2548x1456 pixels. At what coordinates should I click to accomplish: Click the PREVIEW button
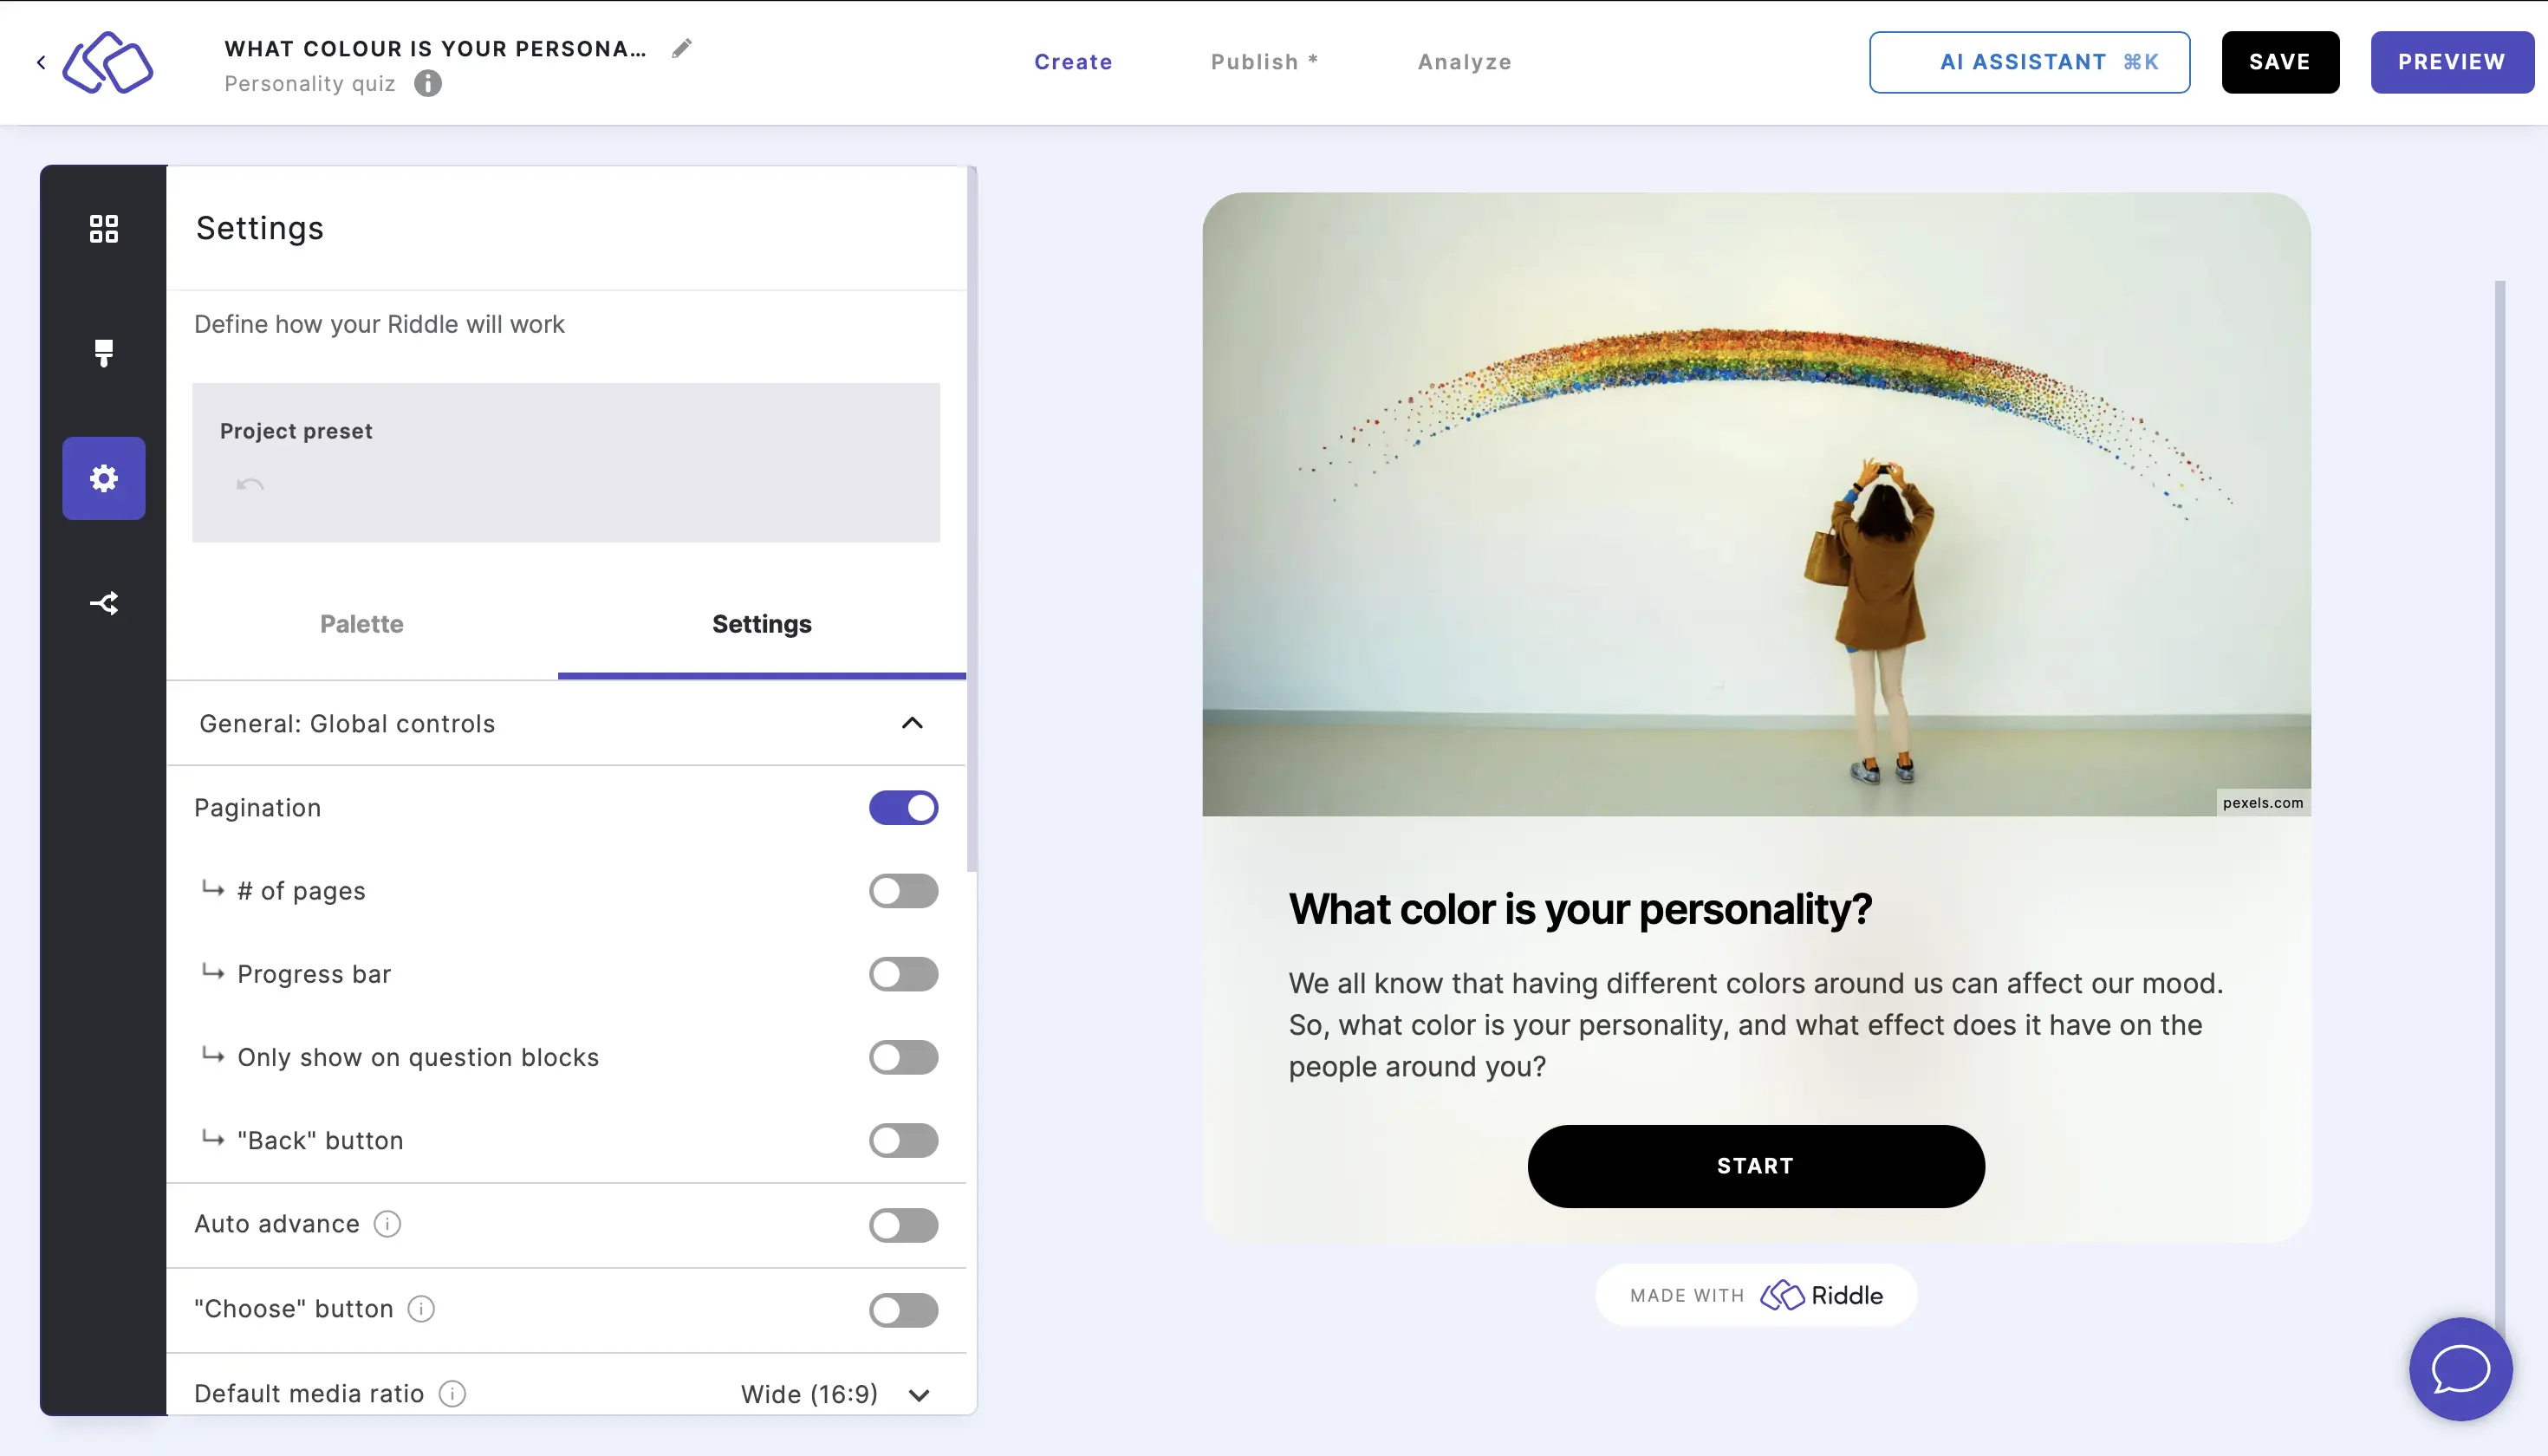pos(2452,62)
